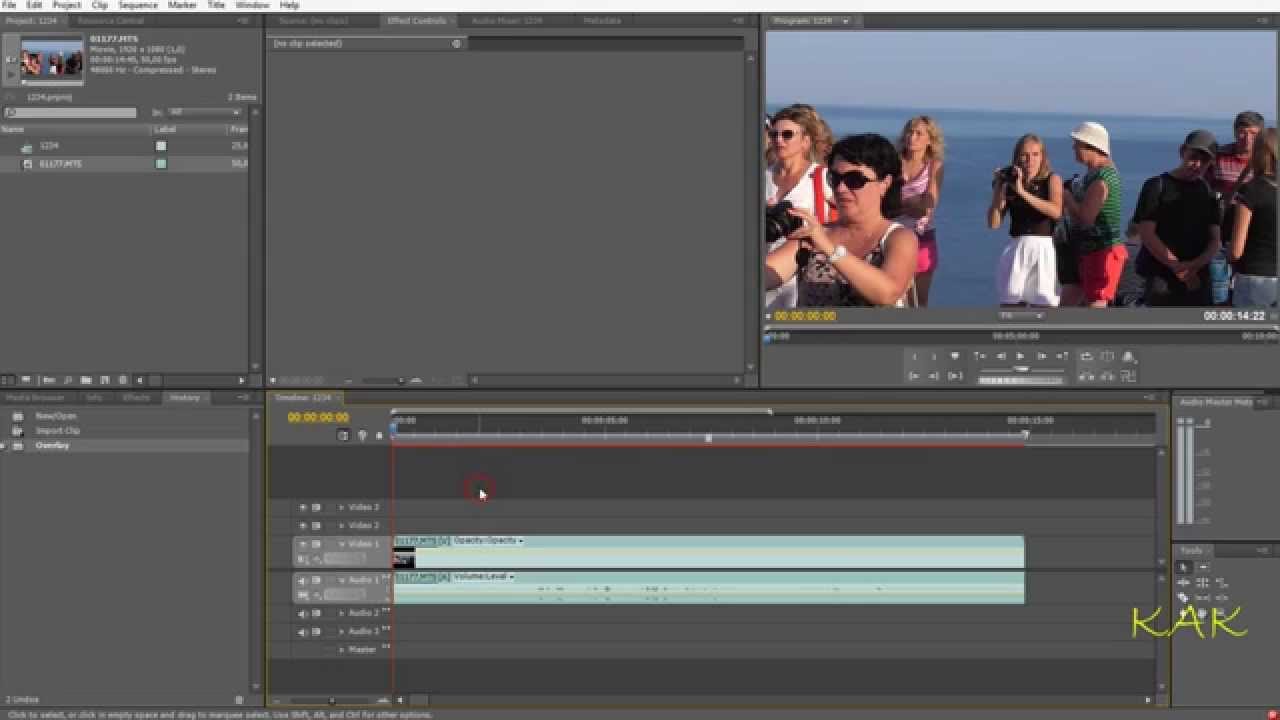The width and height of the screenshot is (1280, 720).
Task: Click the Lift button in Program monitor
Action: 1086,376
